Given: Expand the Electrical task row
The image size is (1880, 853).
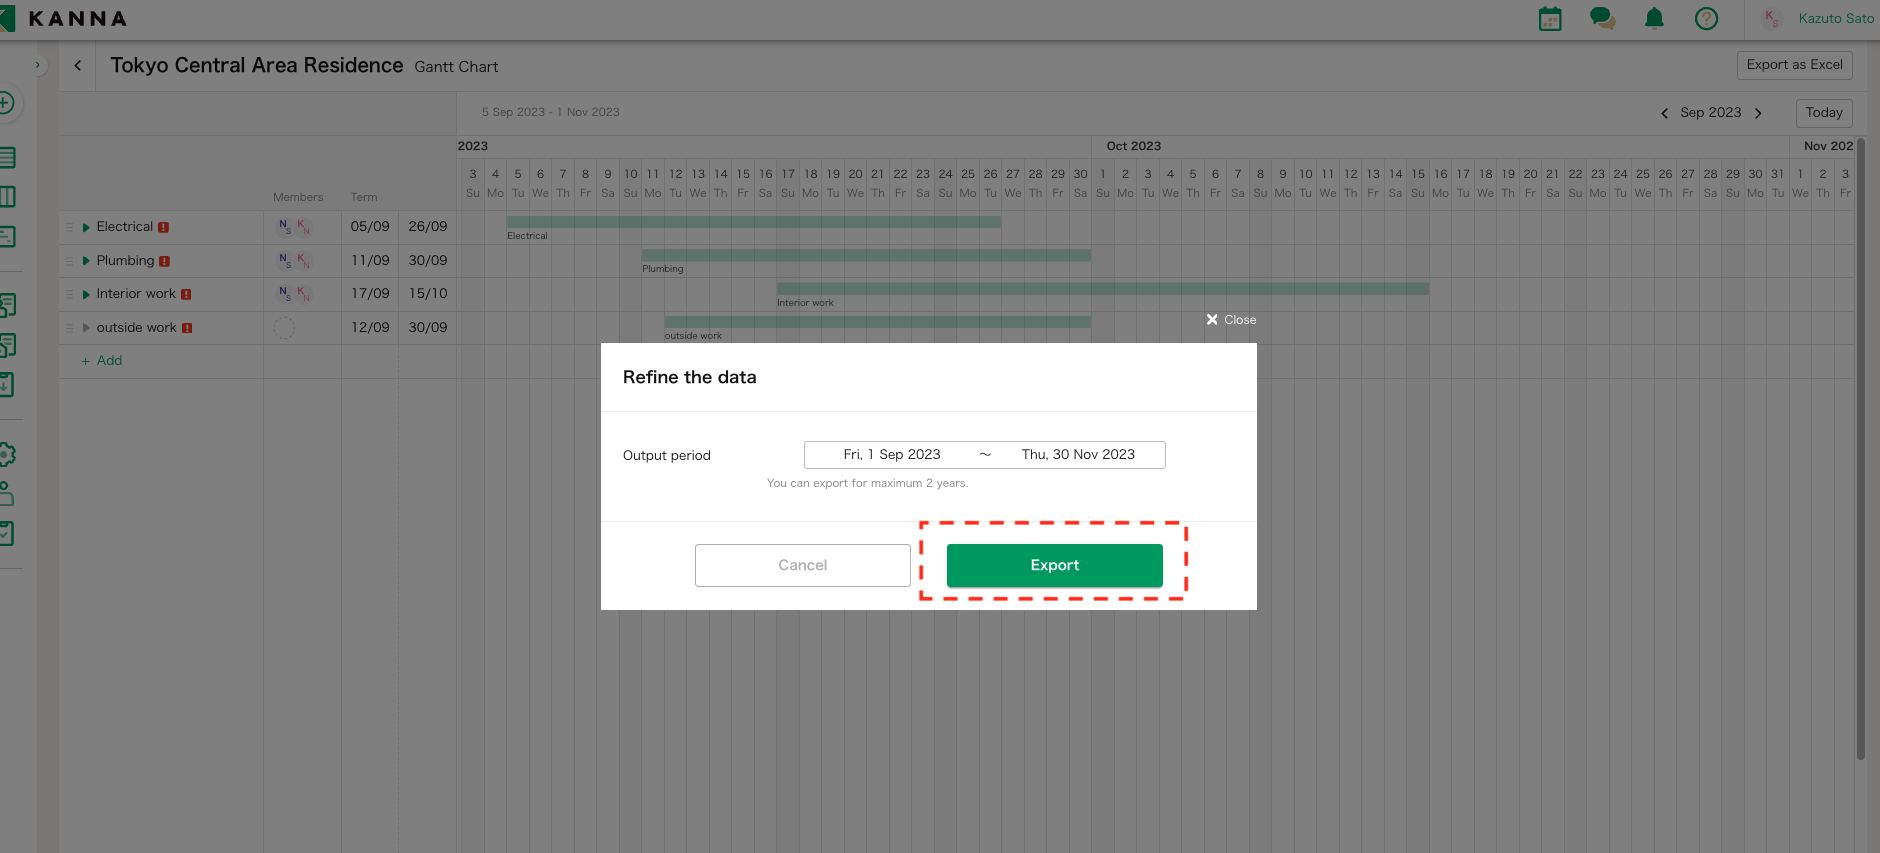Looking at the screenshot, I should point(86,228).
